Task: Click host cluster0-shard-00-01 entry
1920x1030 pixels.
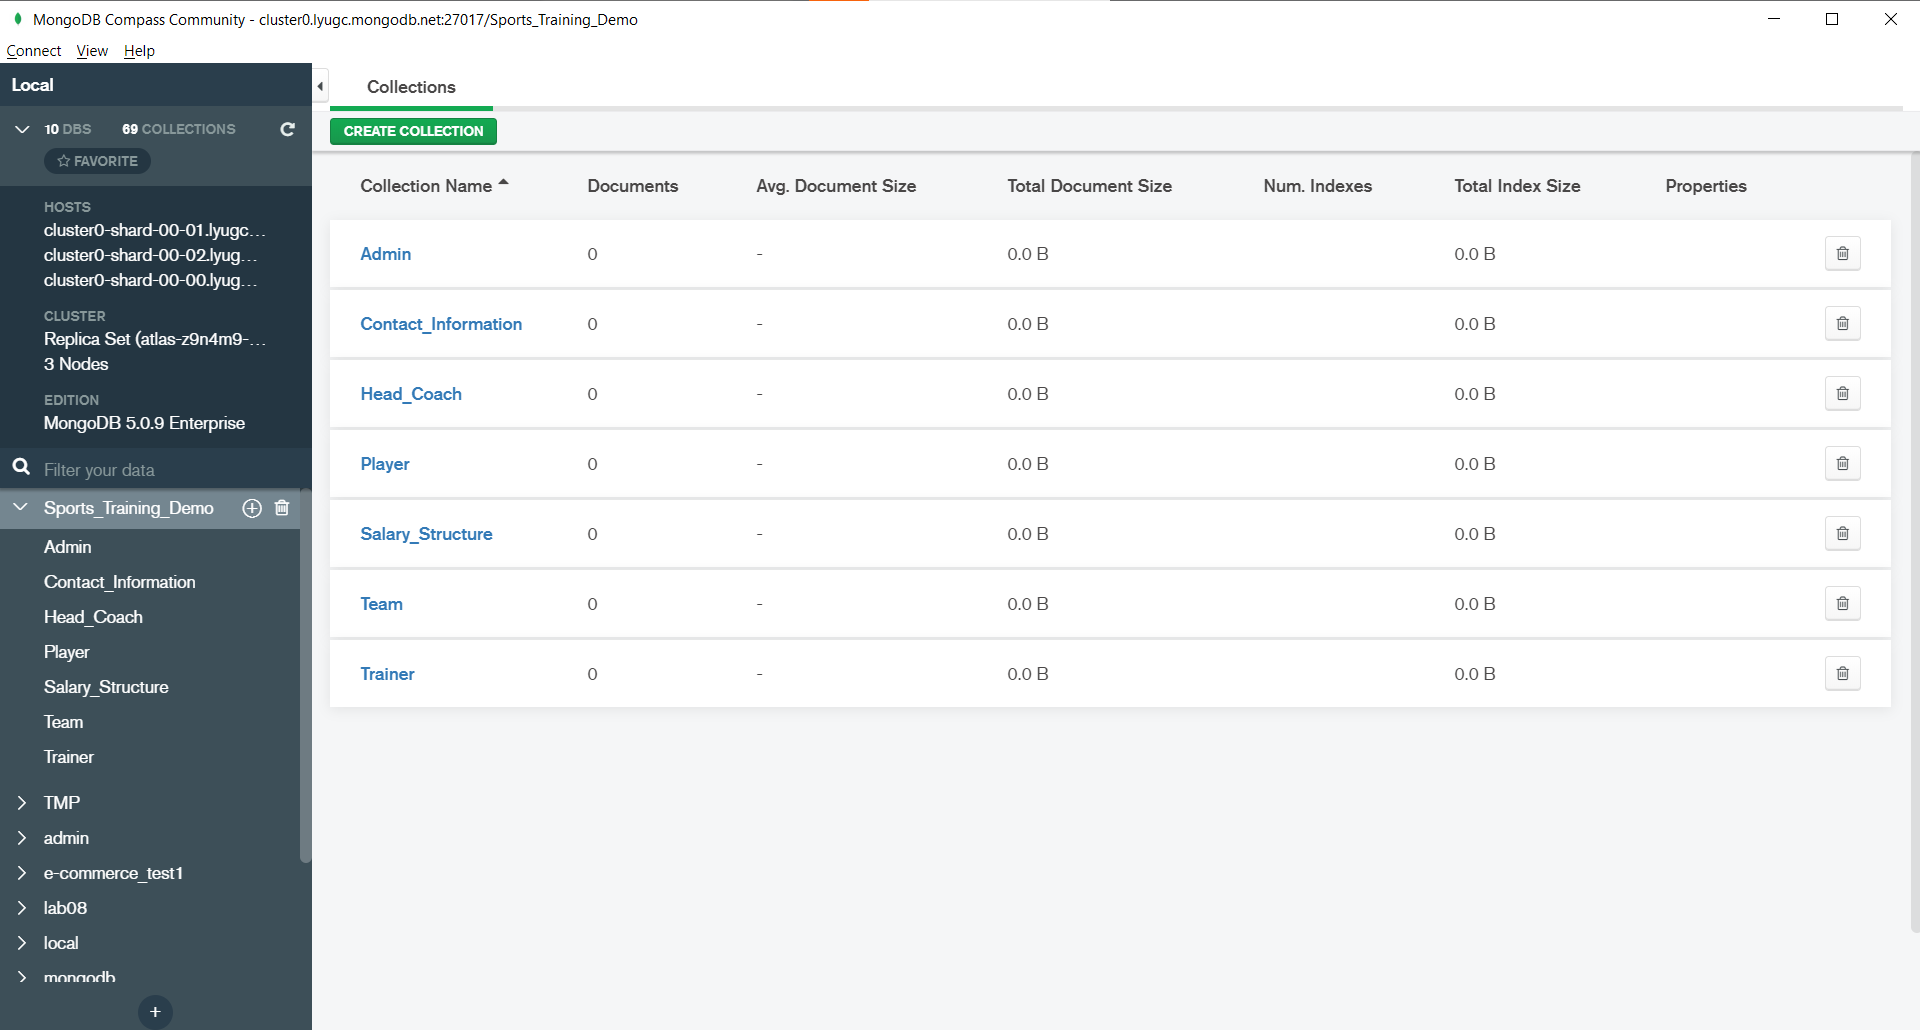Action: tap(155, 230)
